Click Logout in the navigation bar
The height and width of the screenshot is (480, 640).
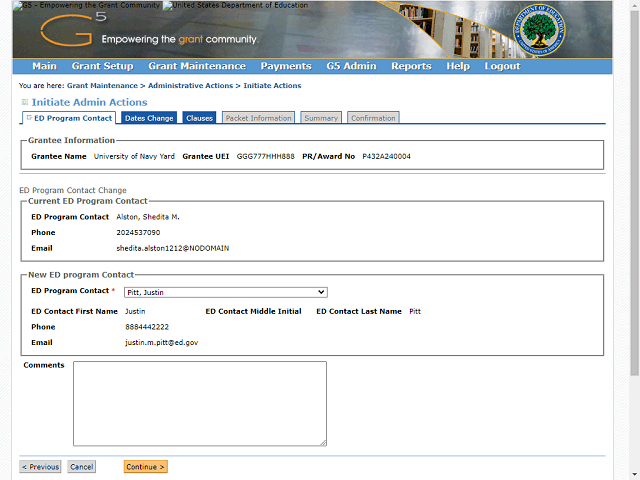pos(502,66)
